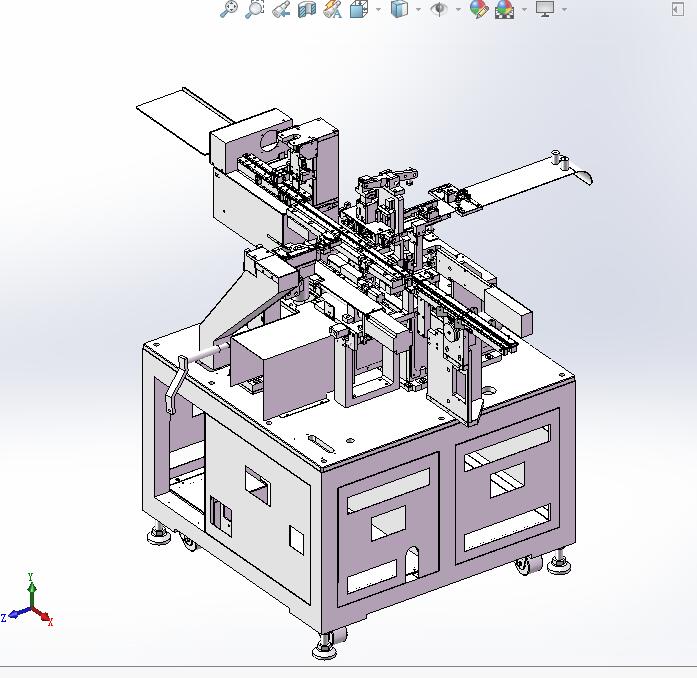Click the Previous View icon
Screen dimensions: 697x678
point(281,9)
